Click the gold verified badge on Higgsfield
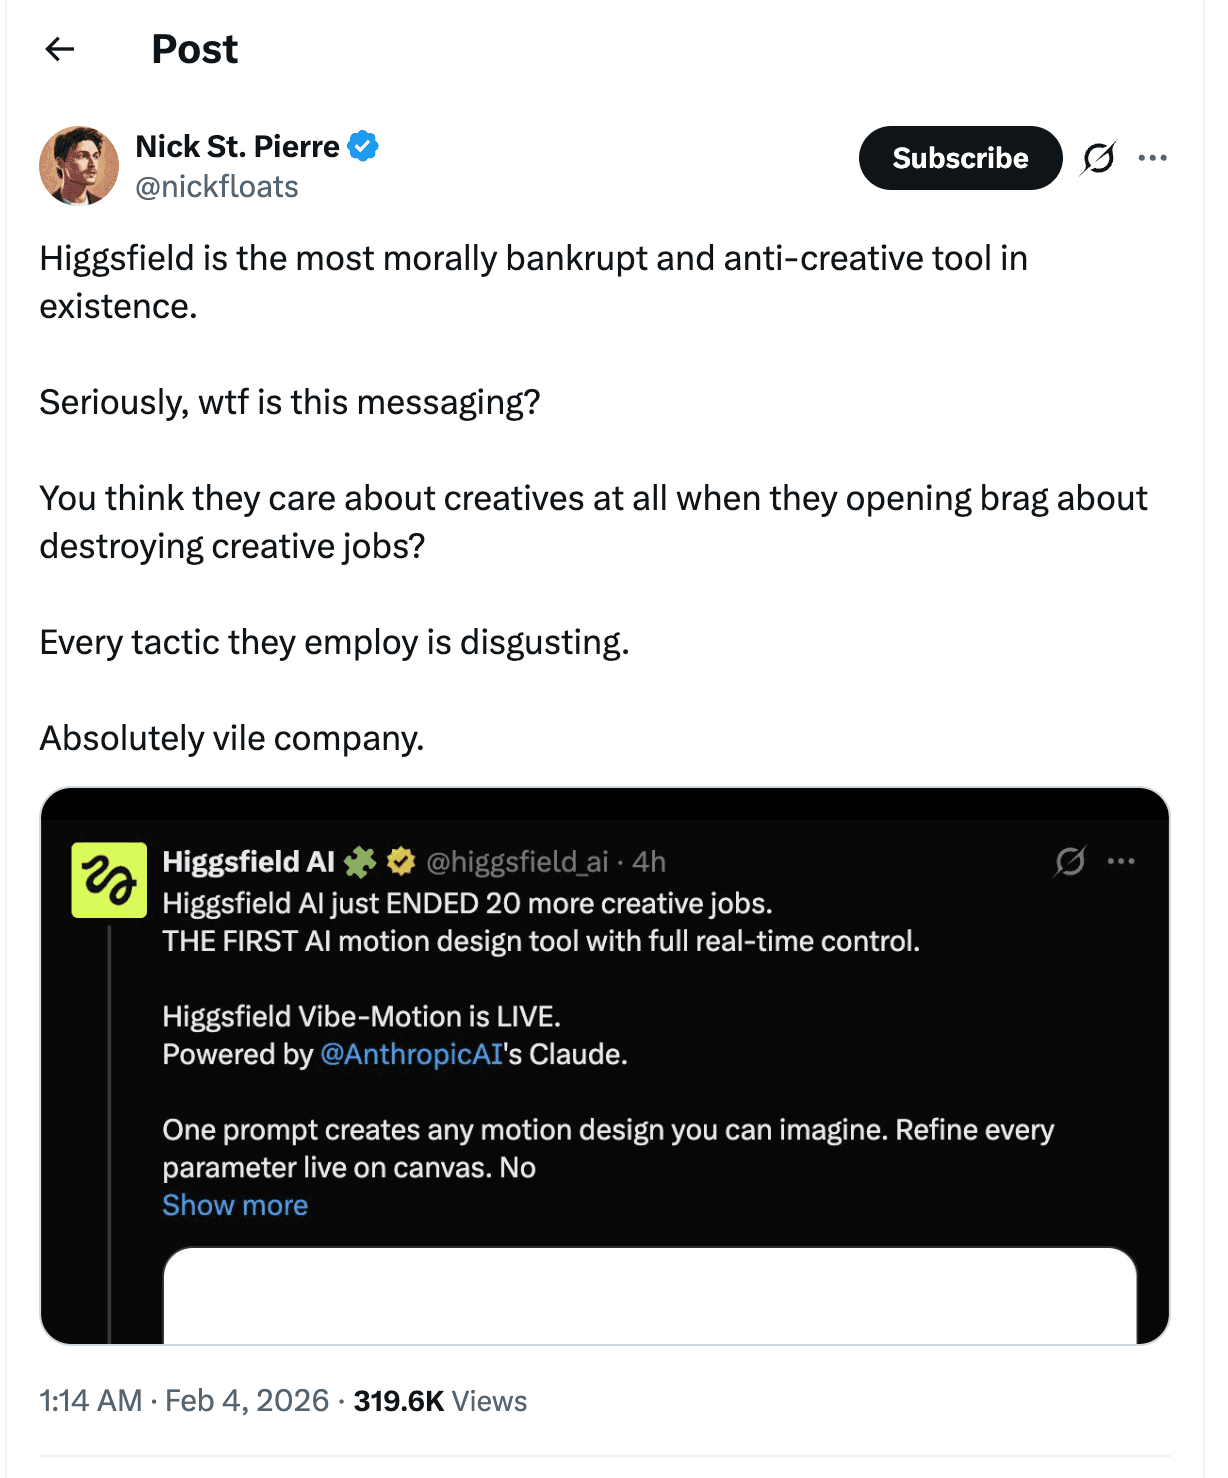The height and width of the screenshot is (1478, 1228). (x=401, y=861)
